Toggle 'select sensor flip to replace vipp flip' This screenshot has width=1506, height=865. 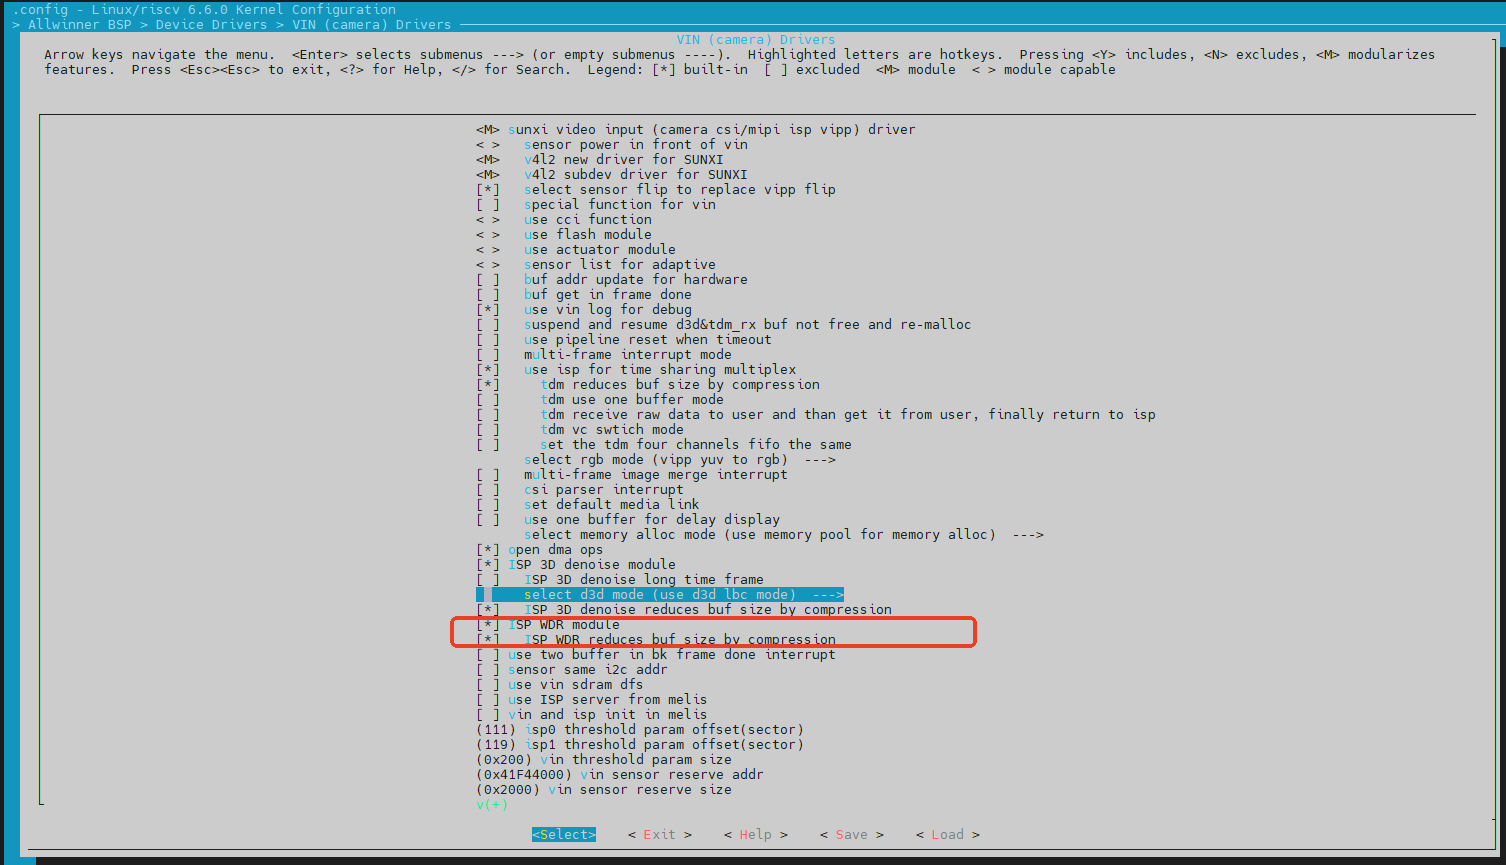coord(679,189)
